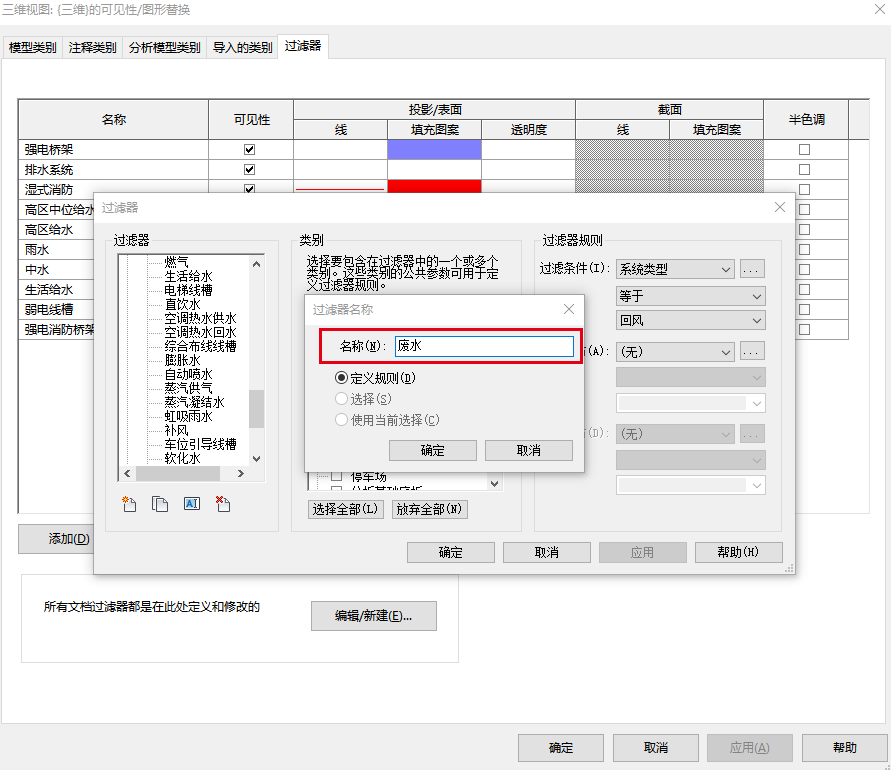Open the 回风 value dropdown

click(690, 321)
